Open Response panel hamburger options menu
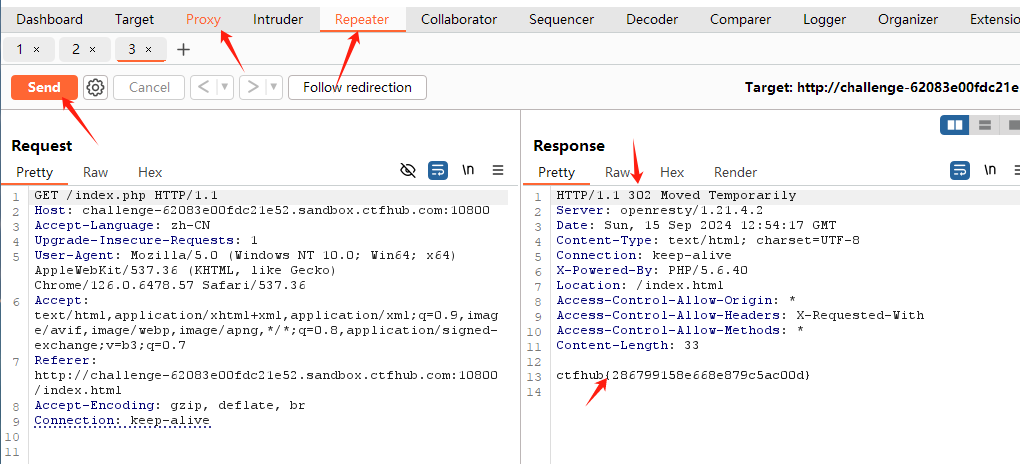The width and height of the screenshot is (1020, 464). (1014, 170)
